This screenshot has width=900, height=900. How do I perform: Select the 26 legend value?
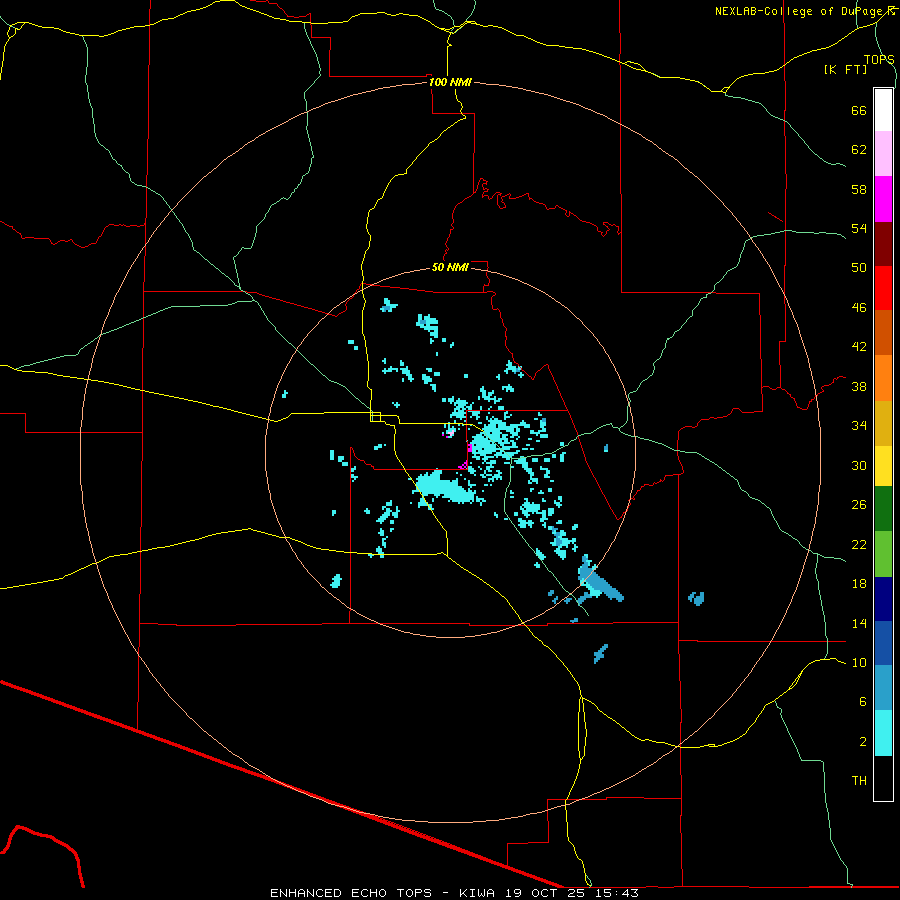click(x=859, y=505)
